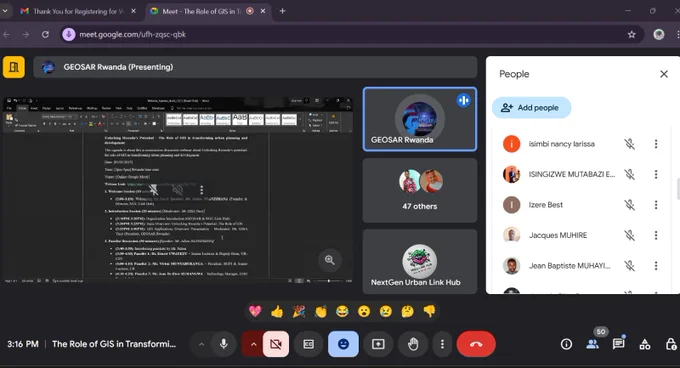Bookmark this page with the star icon

click(631, 34)
